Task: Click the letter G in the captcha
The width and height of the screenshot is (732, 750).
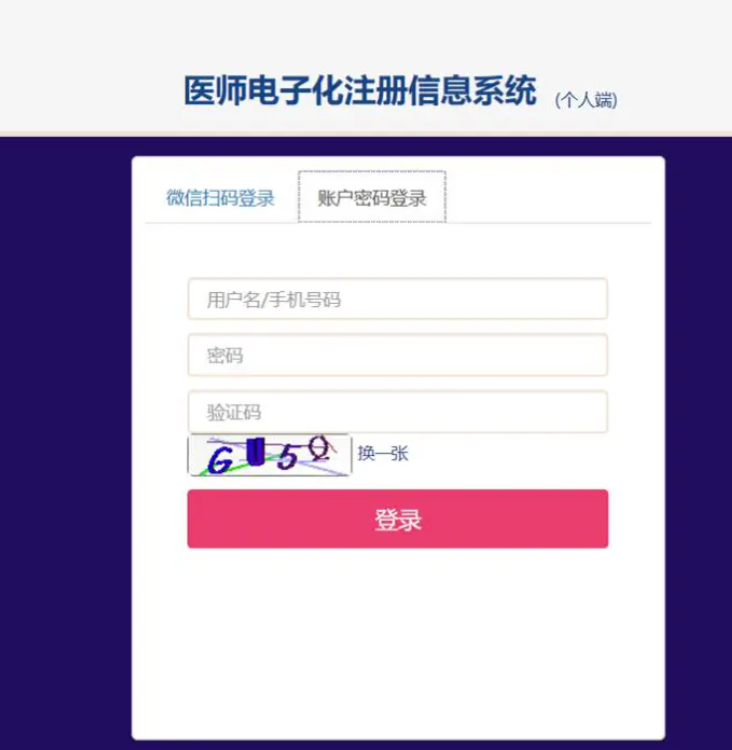Action: (220, 461)
